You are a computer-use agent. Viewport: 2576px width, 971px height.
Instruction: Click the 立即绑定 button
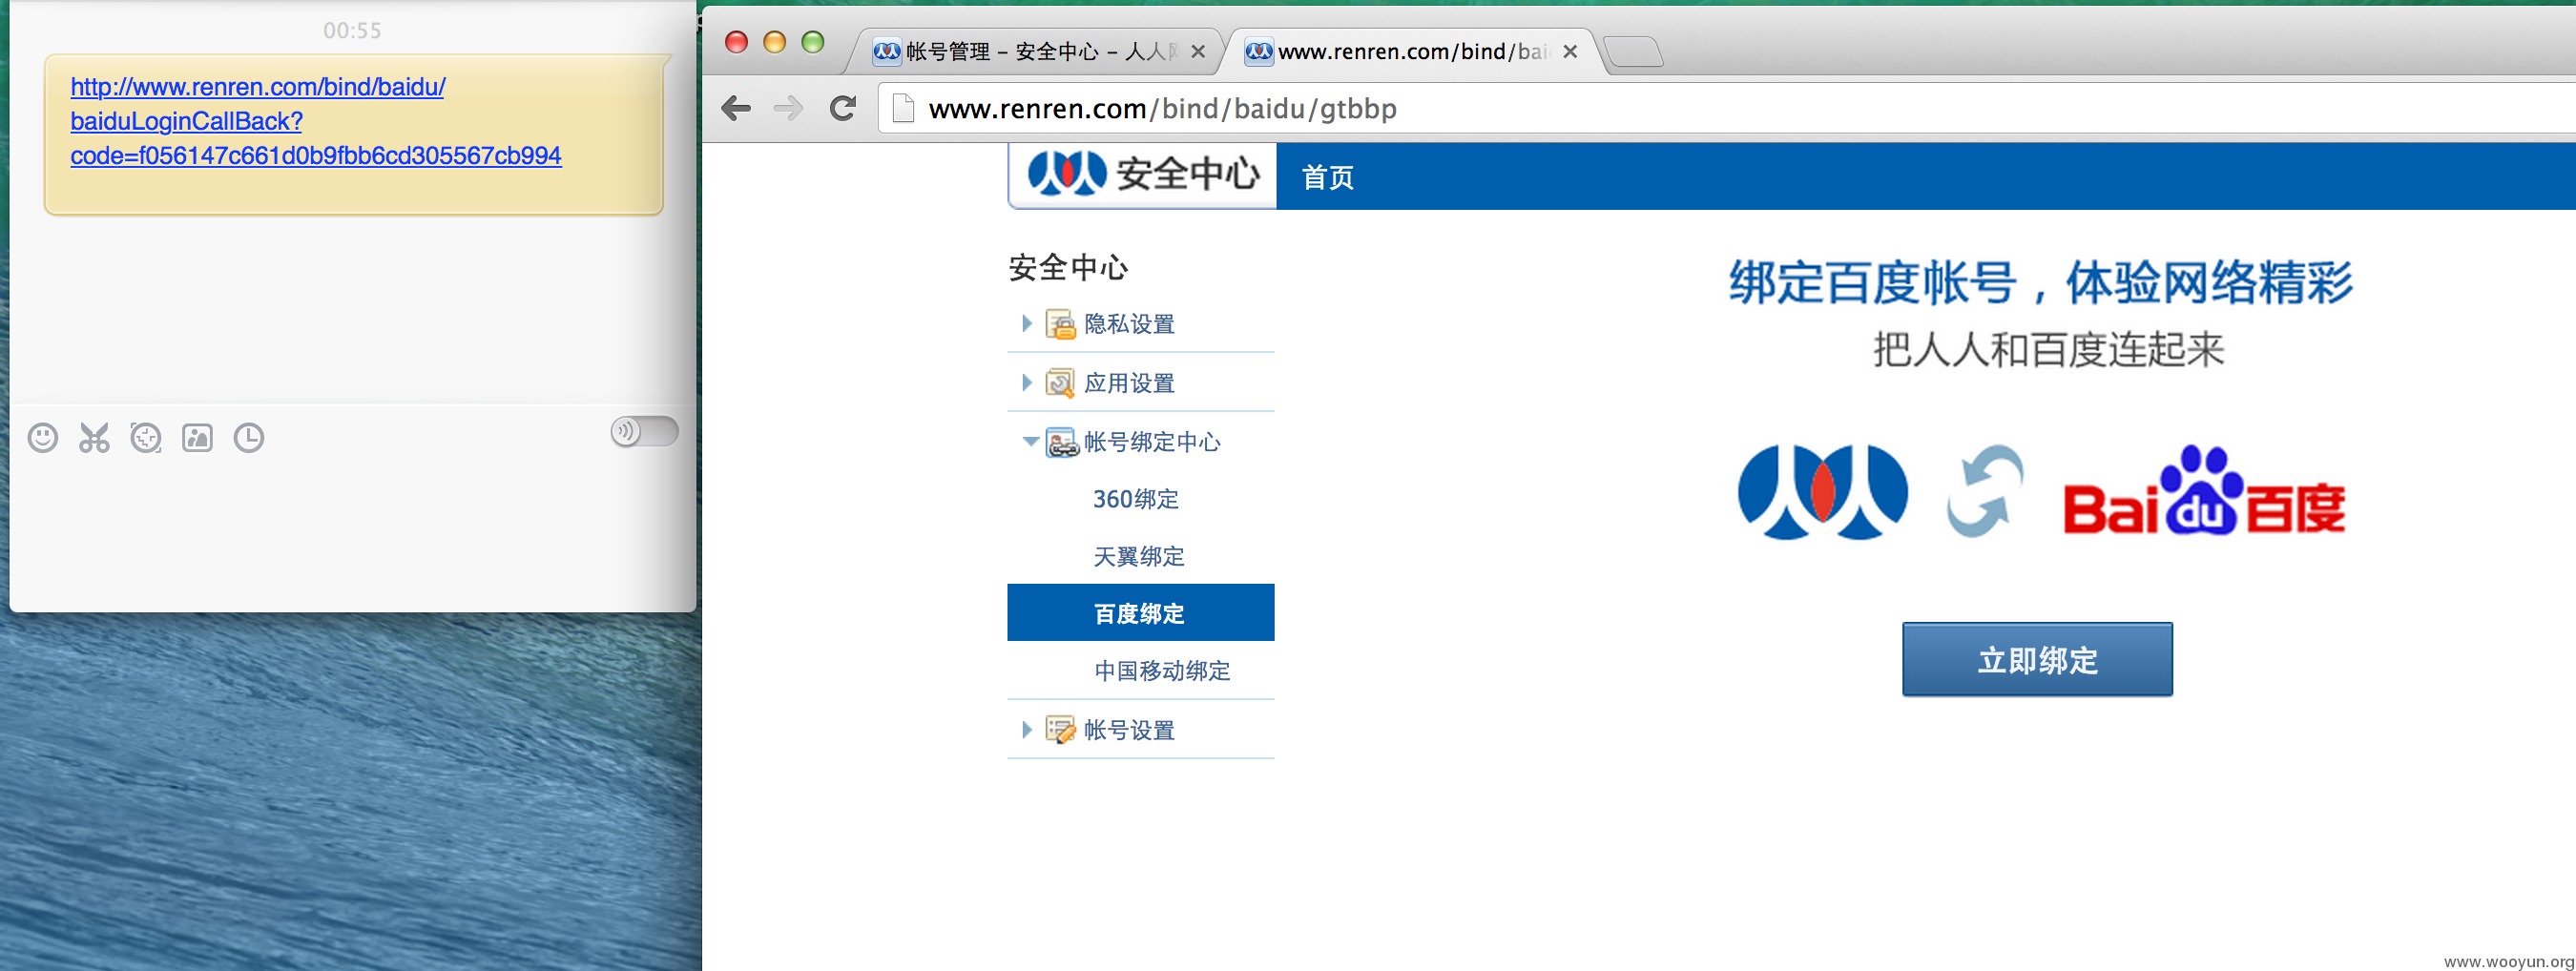click(x=2037, y=659)
